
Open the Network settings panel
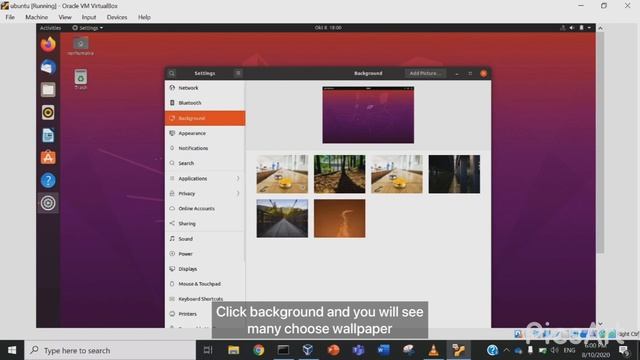point(205,88)
